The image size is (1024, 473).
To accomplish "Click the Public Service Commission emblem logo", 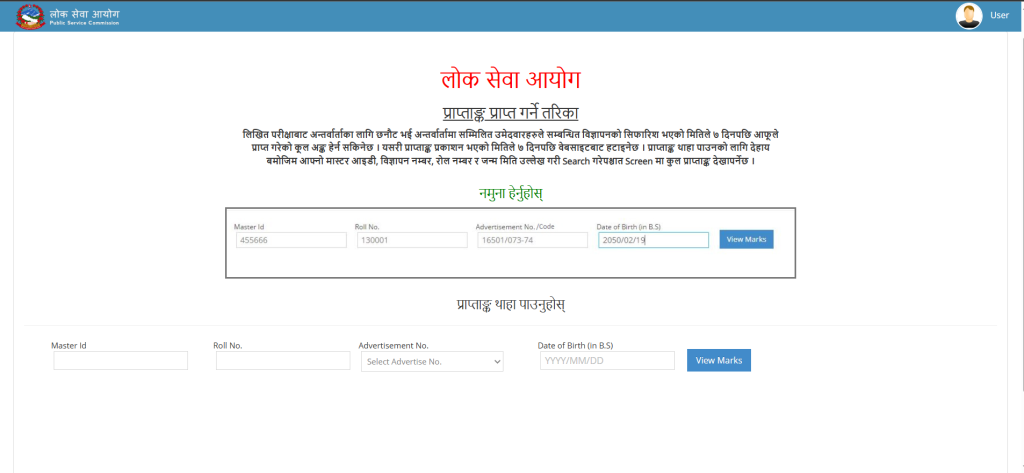I will (30, 16).
